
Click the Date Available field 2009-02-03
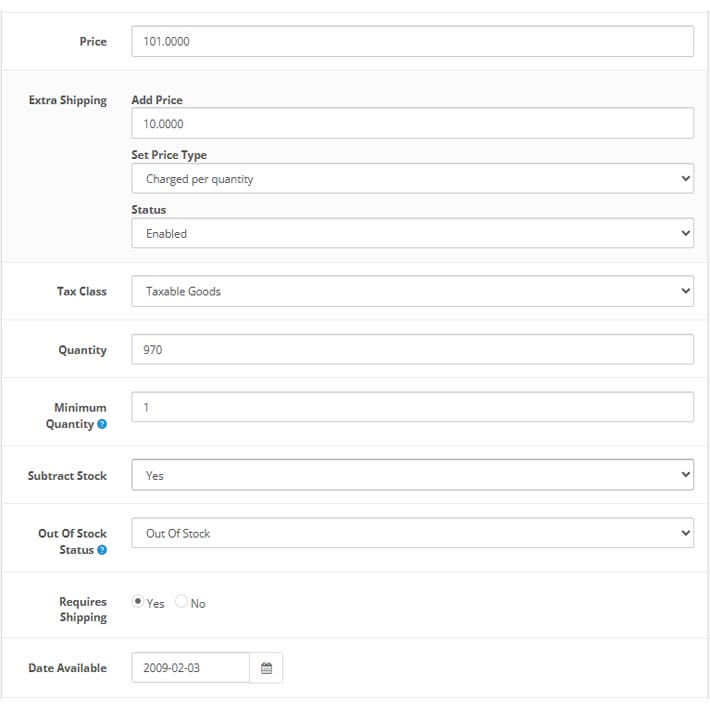[191, 667]
